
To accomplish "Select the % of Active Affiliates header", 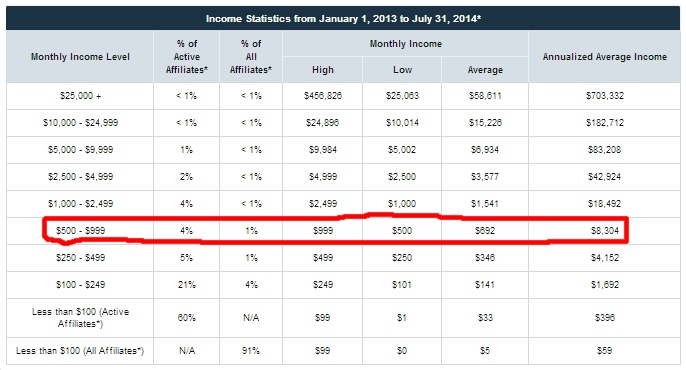I will (186, 57).
